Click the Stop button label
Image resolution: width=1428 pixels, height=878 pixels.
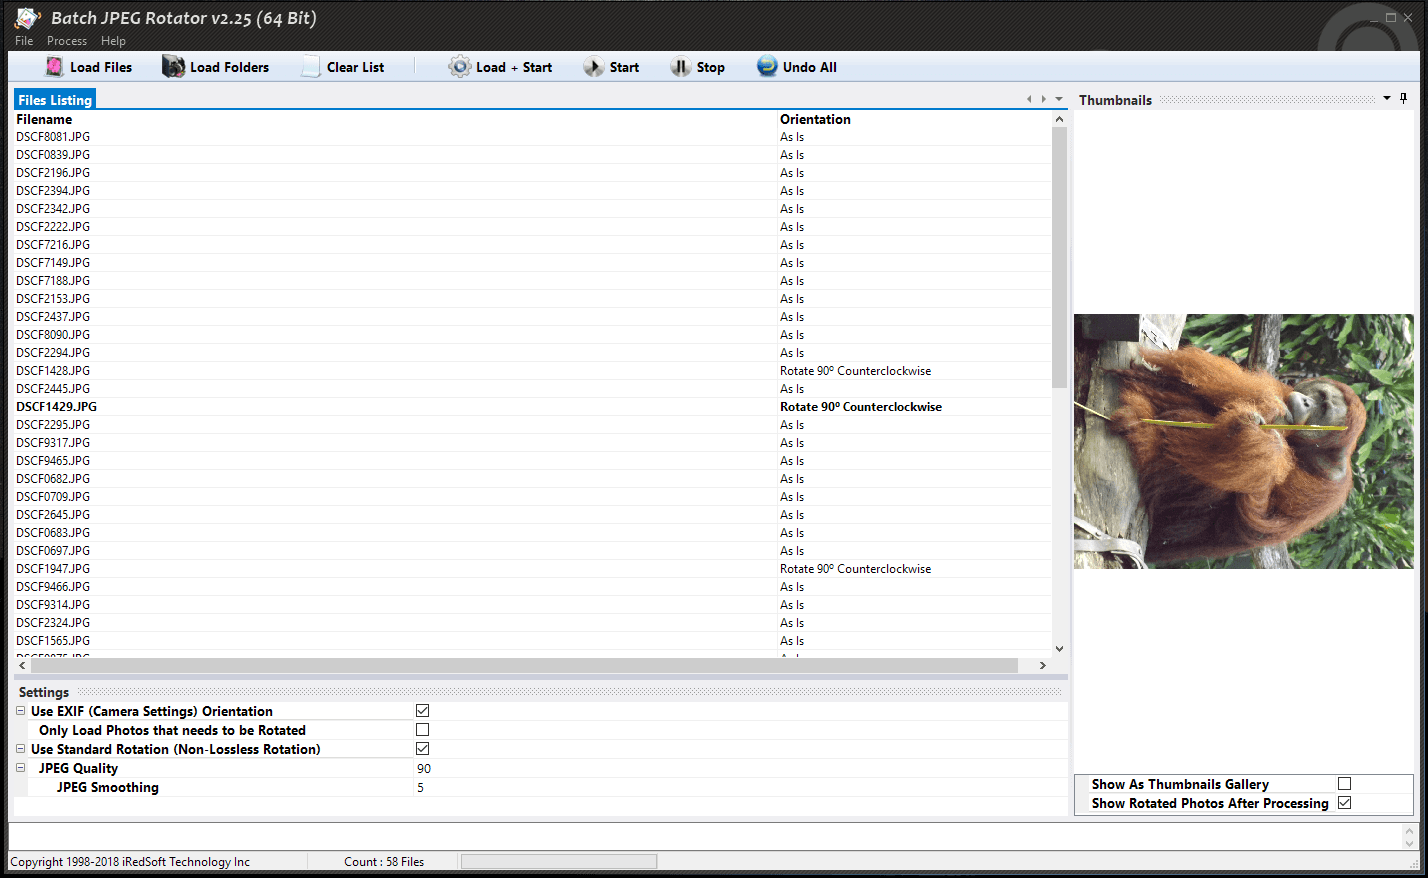click(711, 67)
